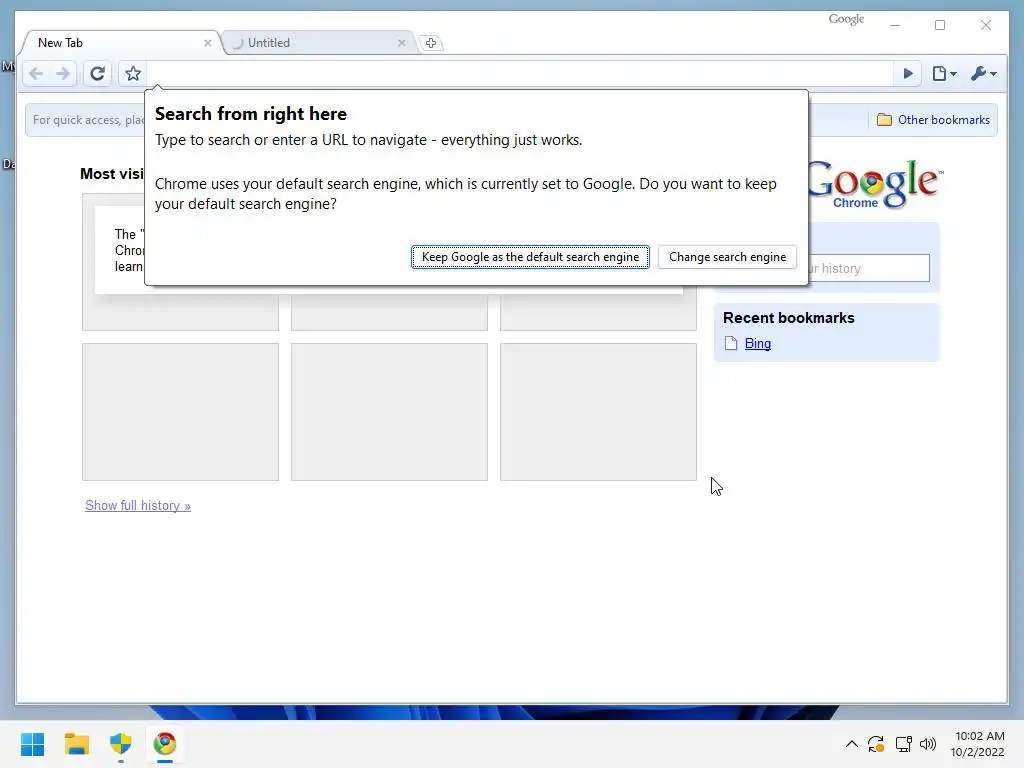This screenshot has width=1024, height=768.
Task: Click the search history input field
Action: tap(869, 268)
